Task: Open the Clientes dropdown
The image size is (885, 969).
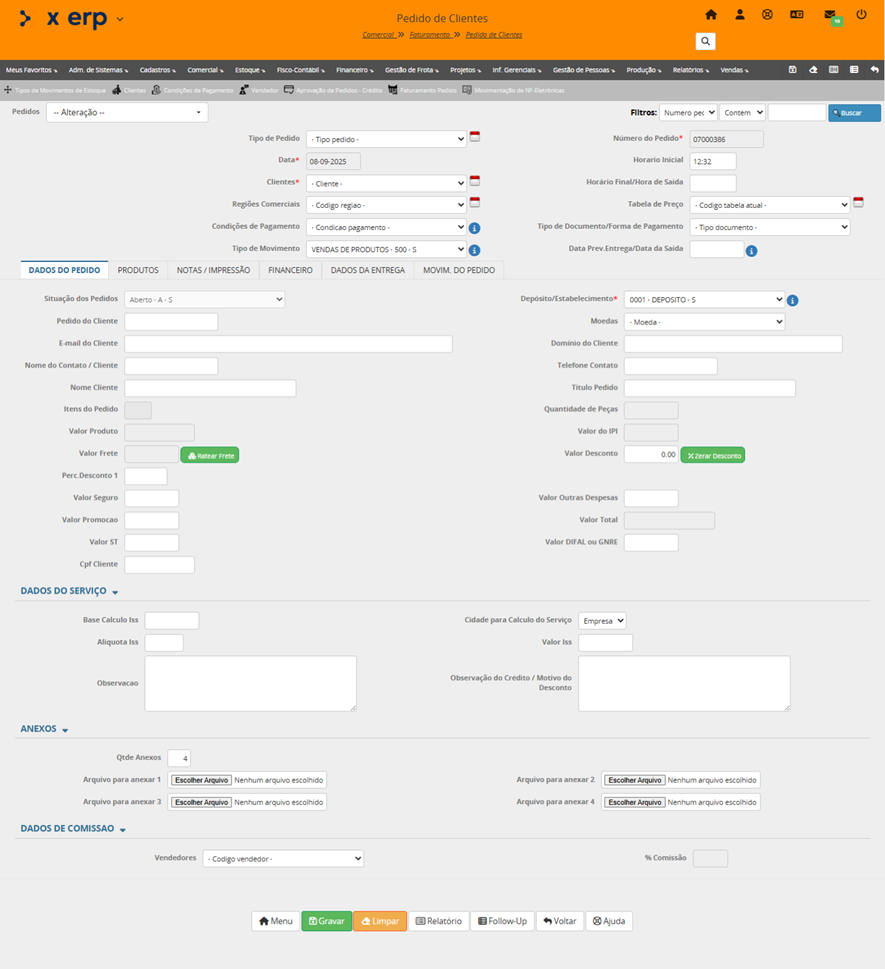Action: 386,184
